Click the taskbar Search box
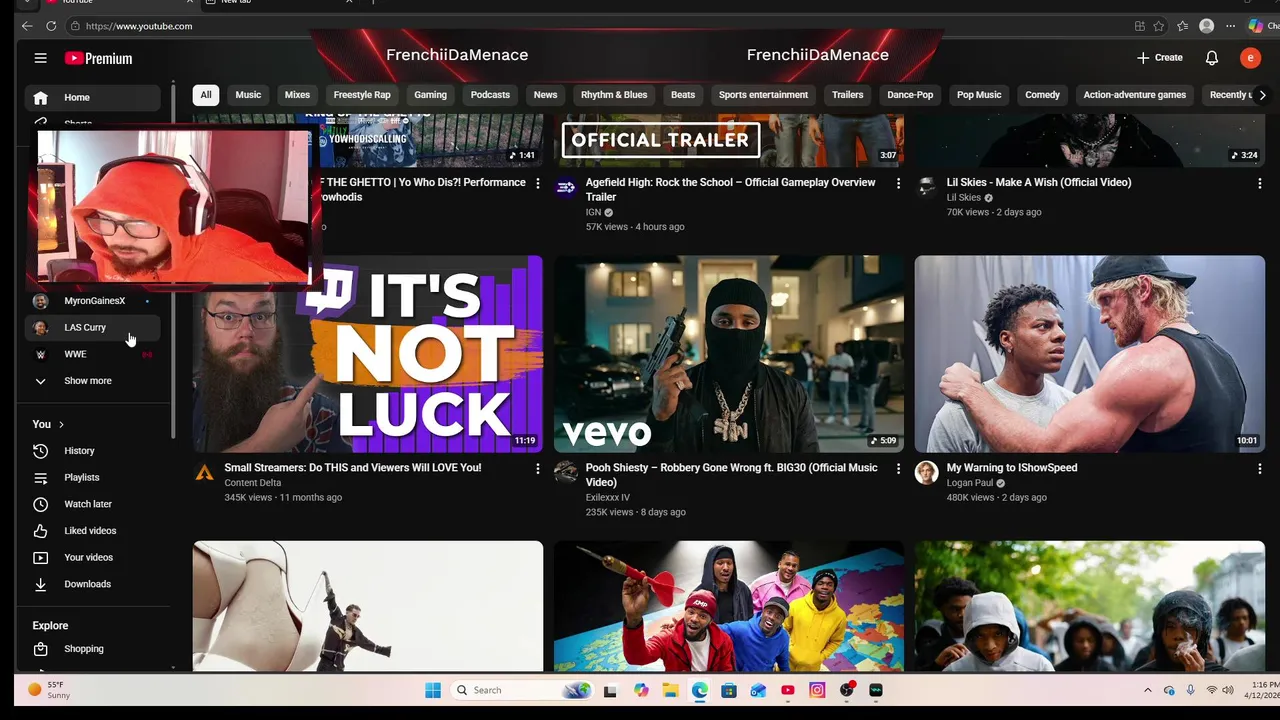This screenshot has width=1280, height=720. pyautogui.click(x=523, y=690)
